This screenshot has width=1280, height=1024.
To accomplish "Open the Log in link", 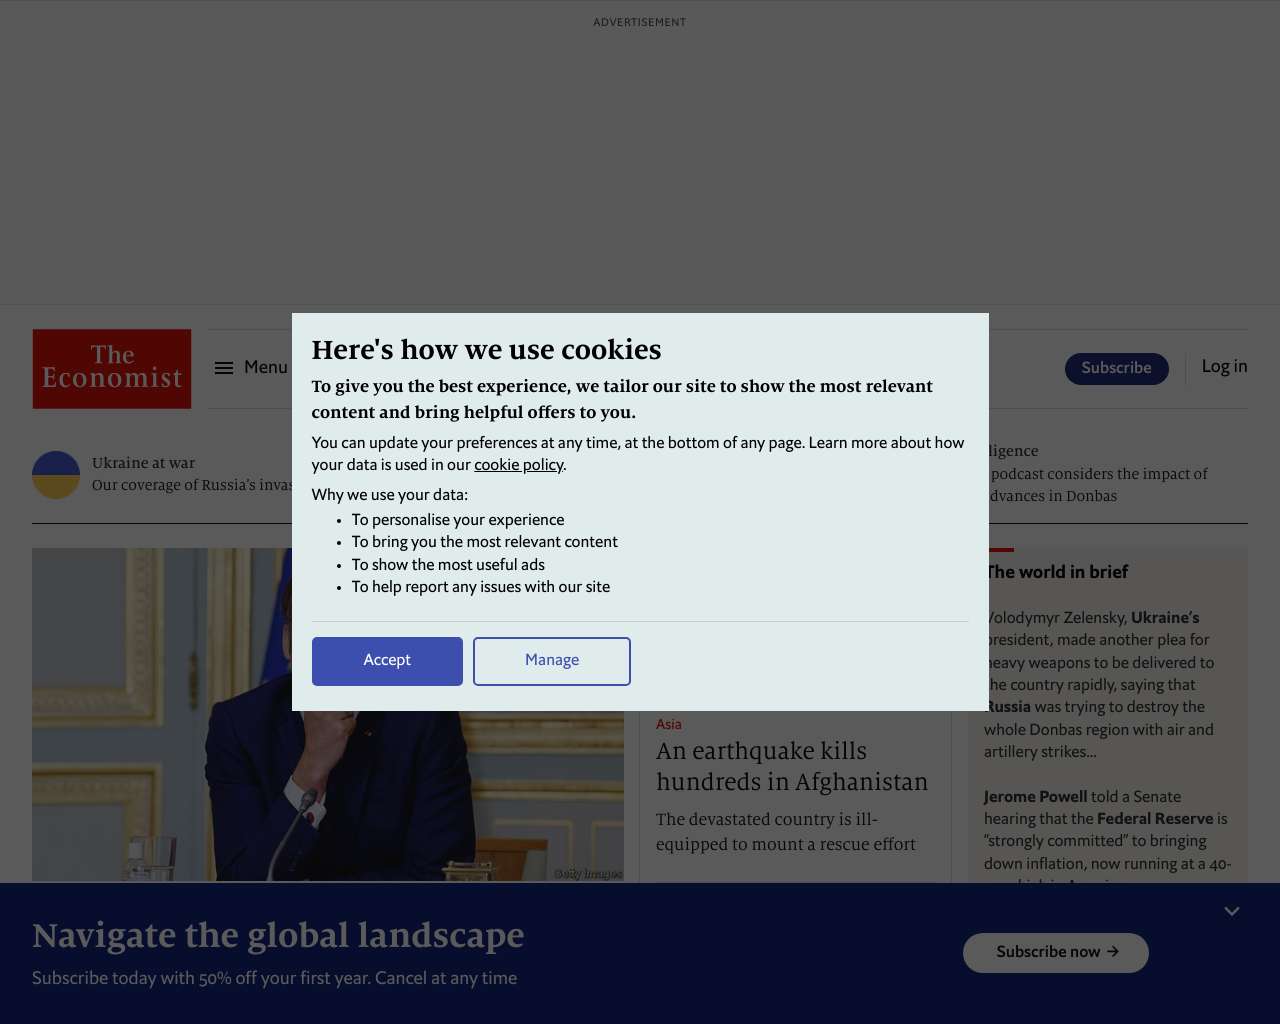I will pos(1224,367).
